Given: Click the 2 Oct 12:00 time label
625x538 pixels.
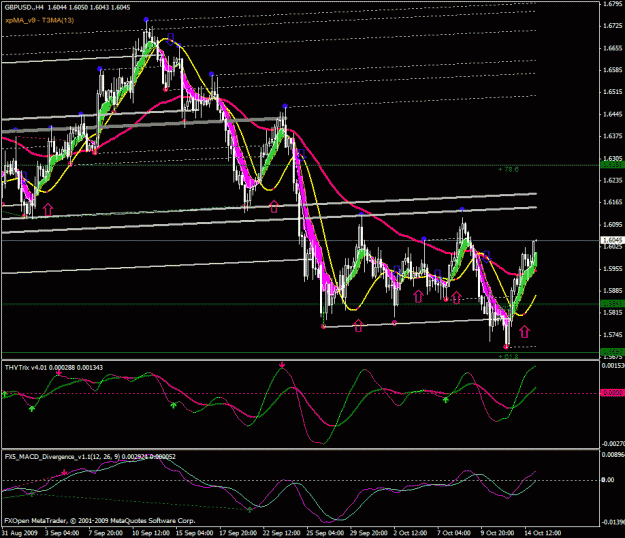Looking at the screenshot, I should point(410,533).
